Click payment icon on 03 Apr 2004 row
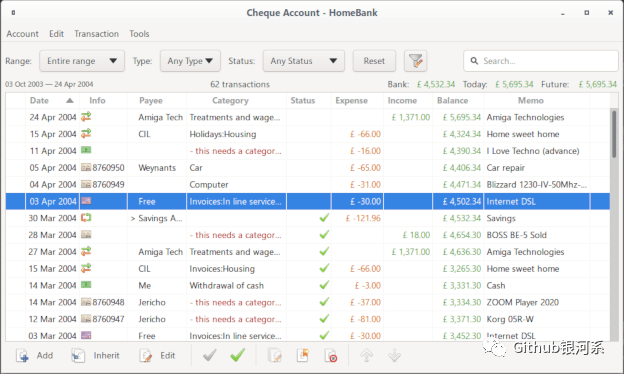The image size is (624, 374). [x=86, y=201]
